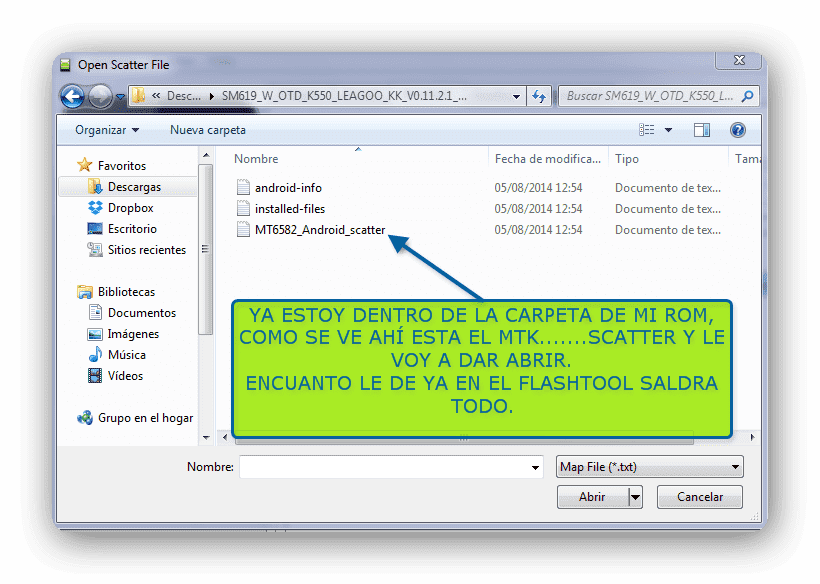Click the Nombre filename input field
820x584 pixels.
point(391,467)
